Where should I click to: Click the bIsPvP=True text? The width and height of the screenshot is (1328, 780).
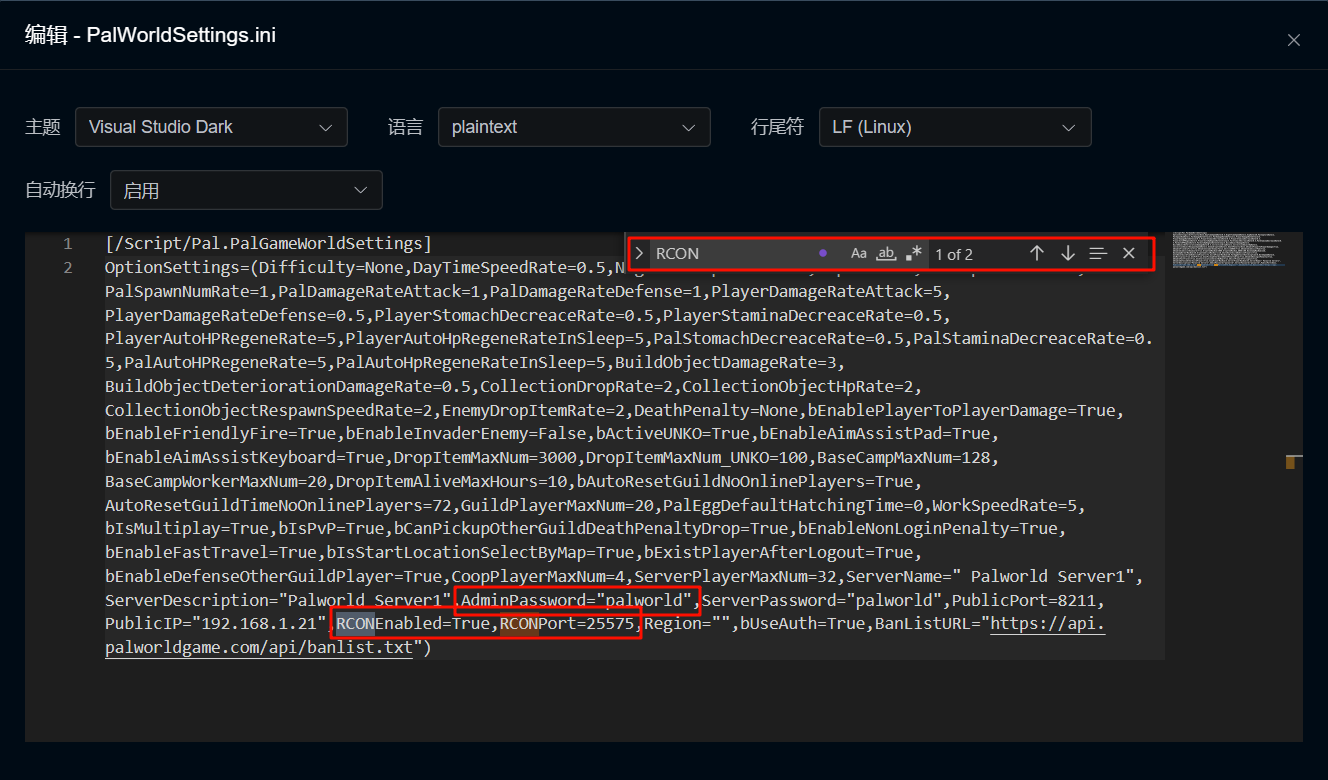[331, 528]
